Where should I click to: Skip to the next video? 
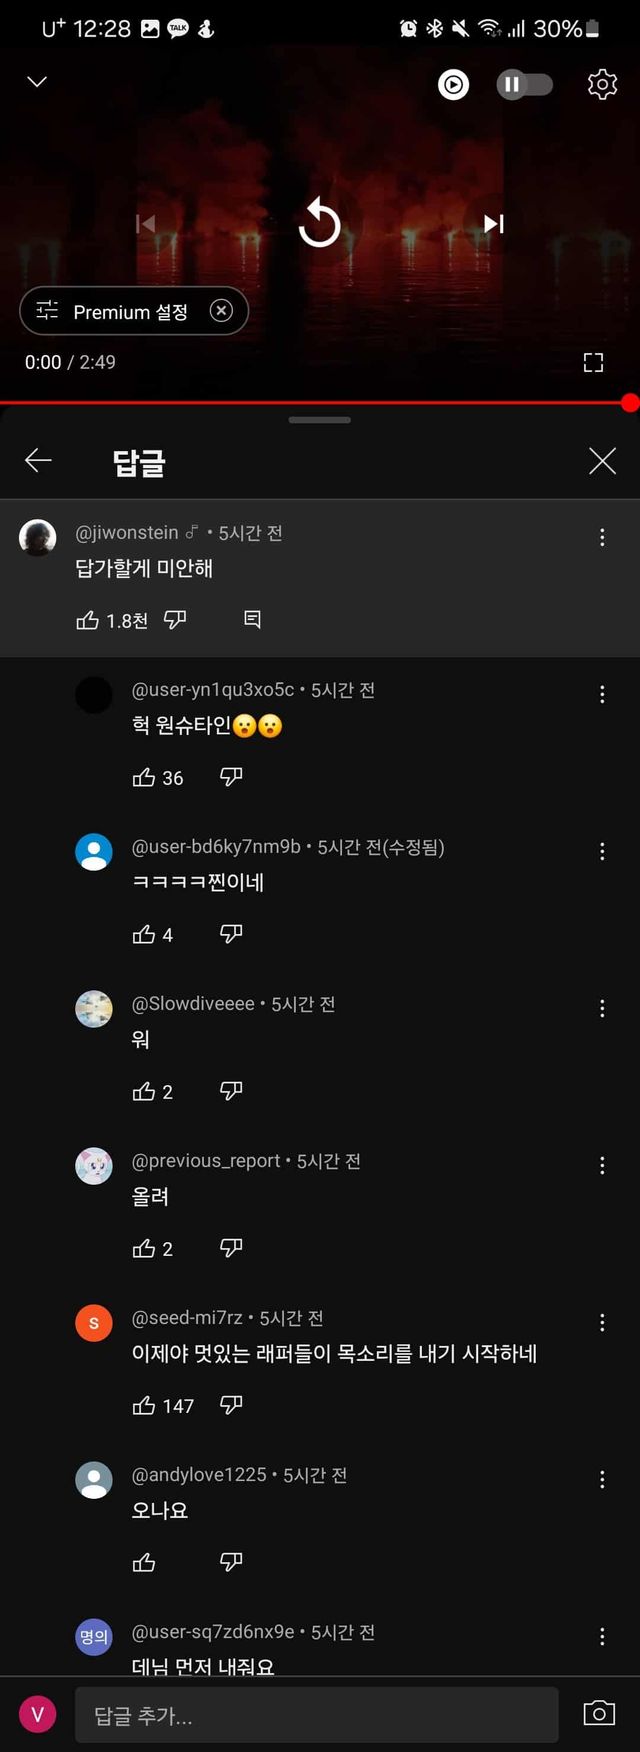click(492, 223)
